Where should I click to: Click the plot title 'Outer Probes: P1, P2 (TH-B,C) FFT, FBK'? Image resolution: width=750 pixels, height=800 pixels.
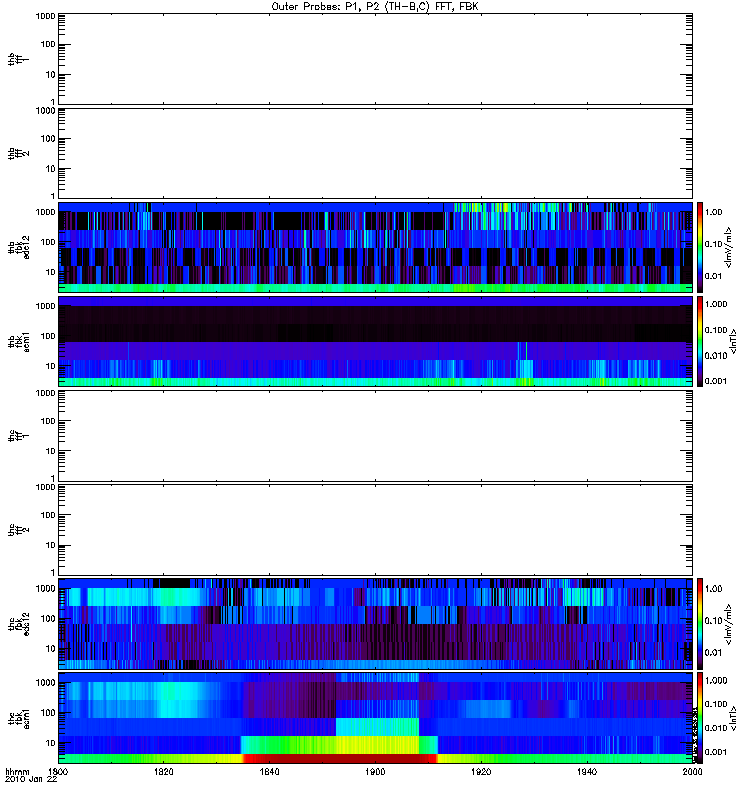click(375, 7)
